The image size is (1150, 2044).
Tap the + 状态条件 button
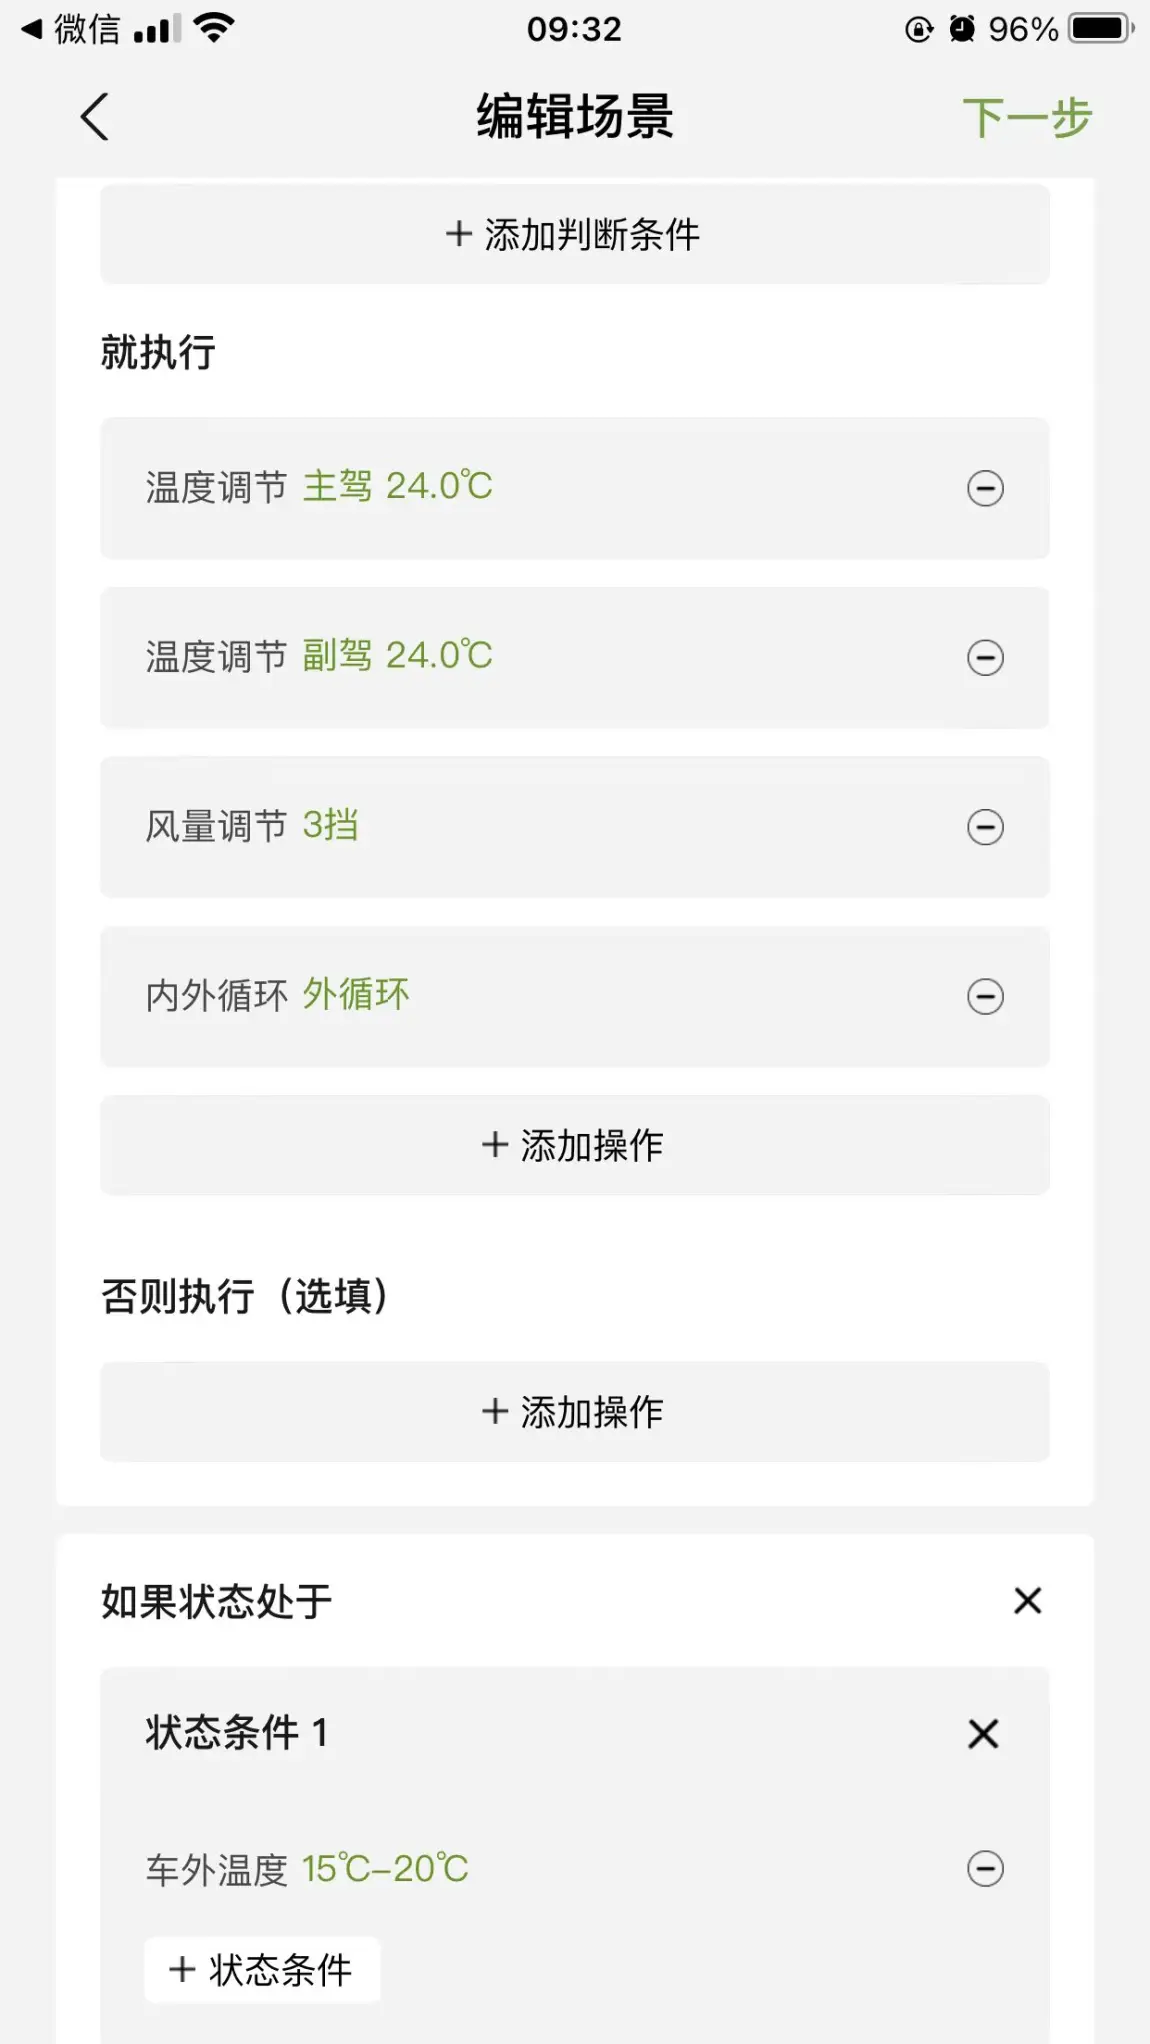[x=262, y=1969]
